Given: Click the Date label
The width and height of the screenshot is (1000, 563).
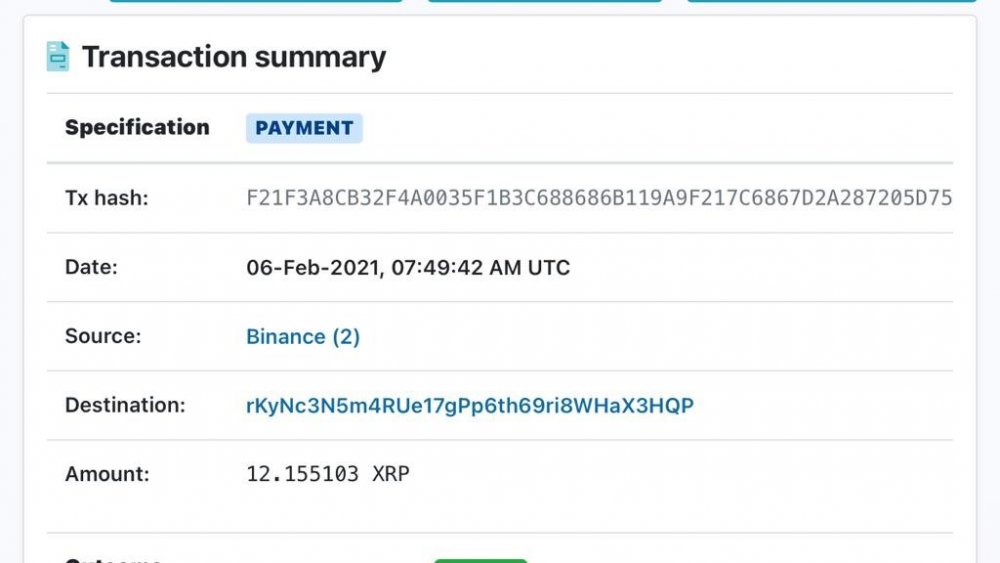Looking at the screenshot, I should click(91, 268).
